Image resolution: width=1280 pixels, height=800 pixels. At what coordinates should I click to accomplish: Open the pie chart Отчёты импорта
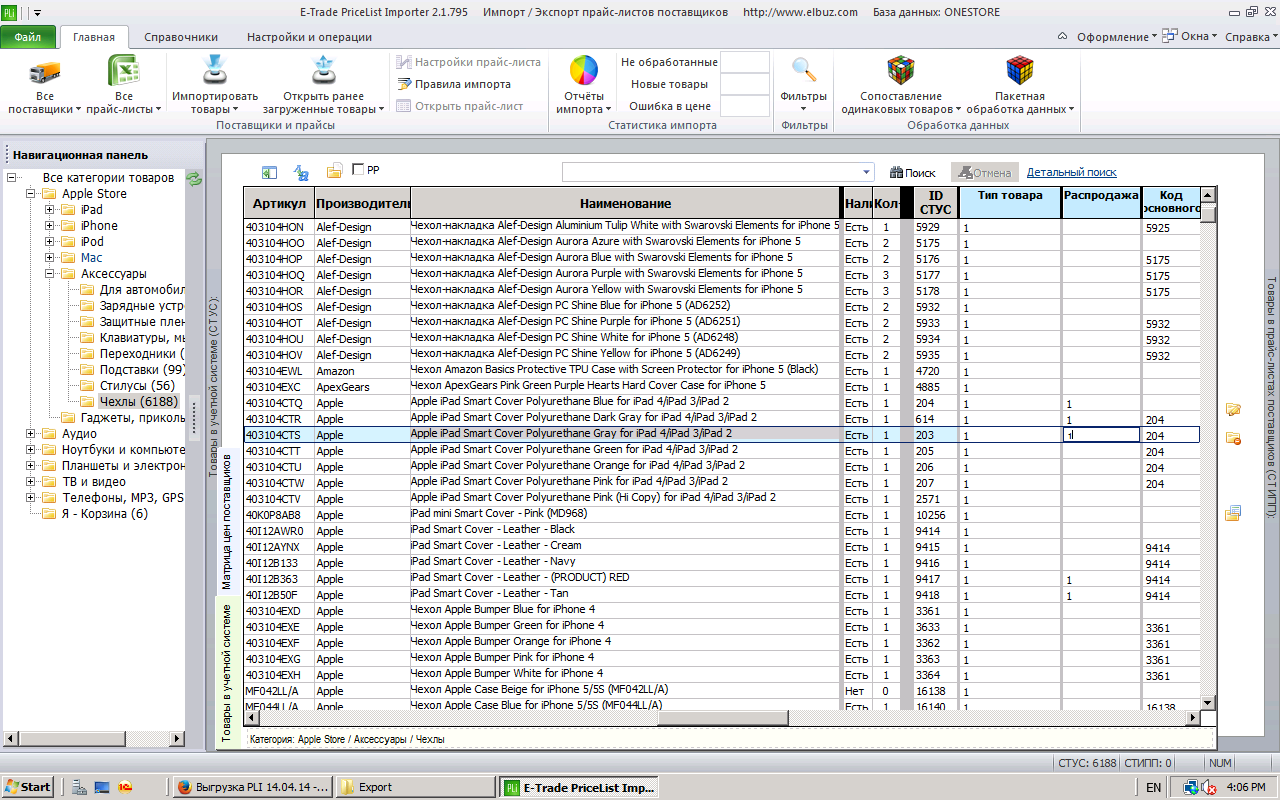[x=584, y=72]
